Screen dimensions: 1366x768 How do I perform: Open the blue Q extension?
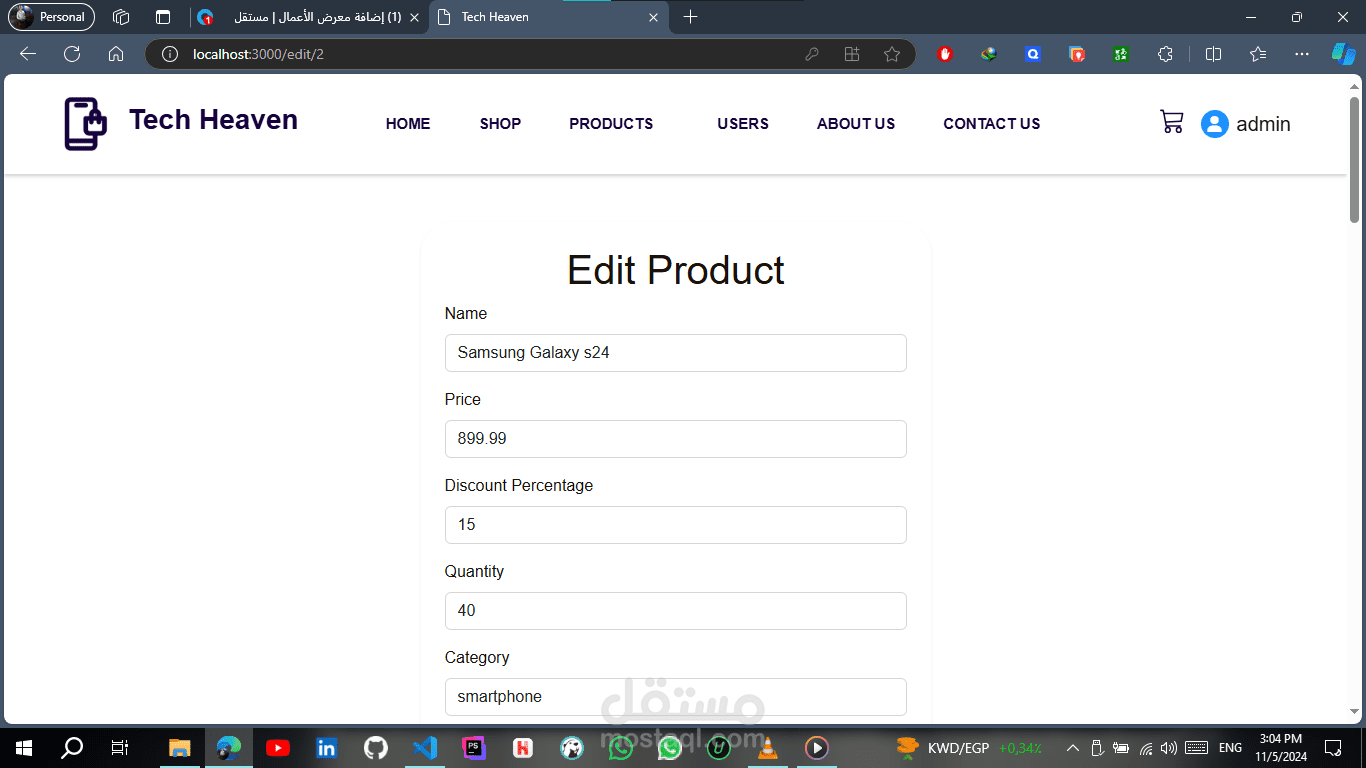1033,54
